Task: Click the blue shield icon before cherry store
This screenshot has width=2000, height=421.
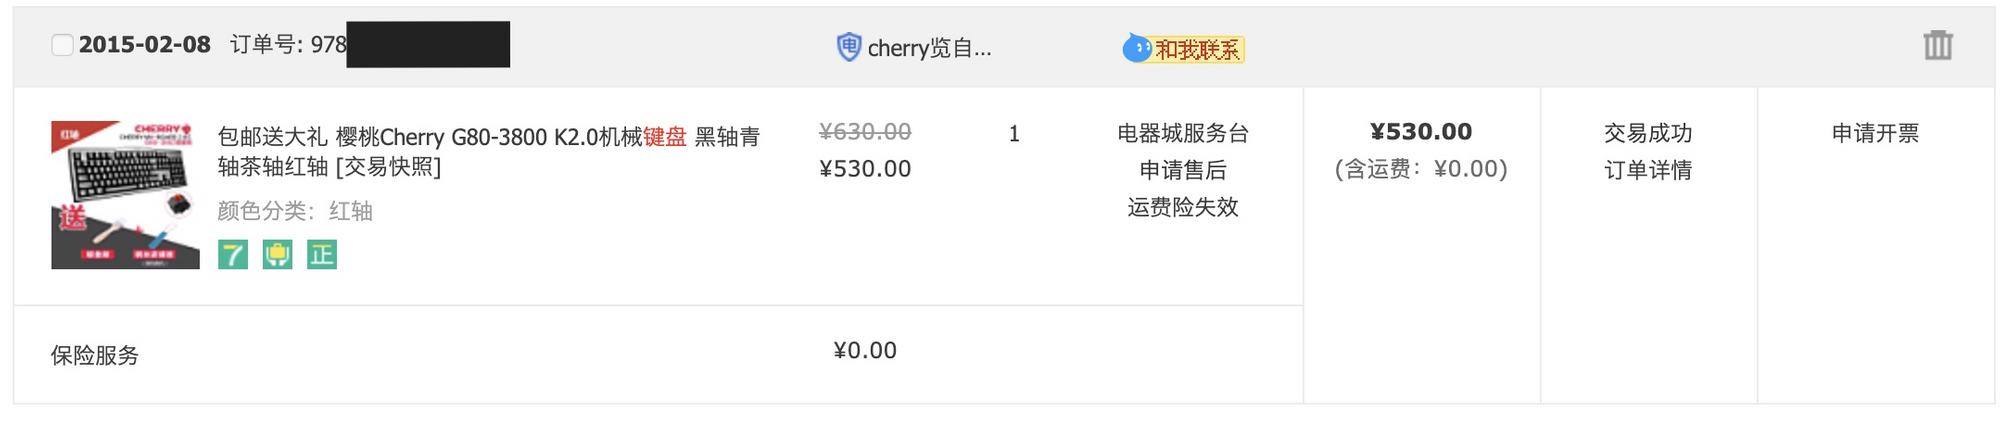Action: (848, 47)
